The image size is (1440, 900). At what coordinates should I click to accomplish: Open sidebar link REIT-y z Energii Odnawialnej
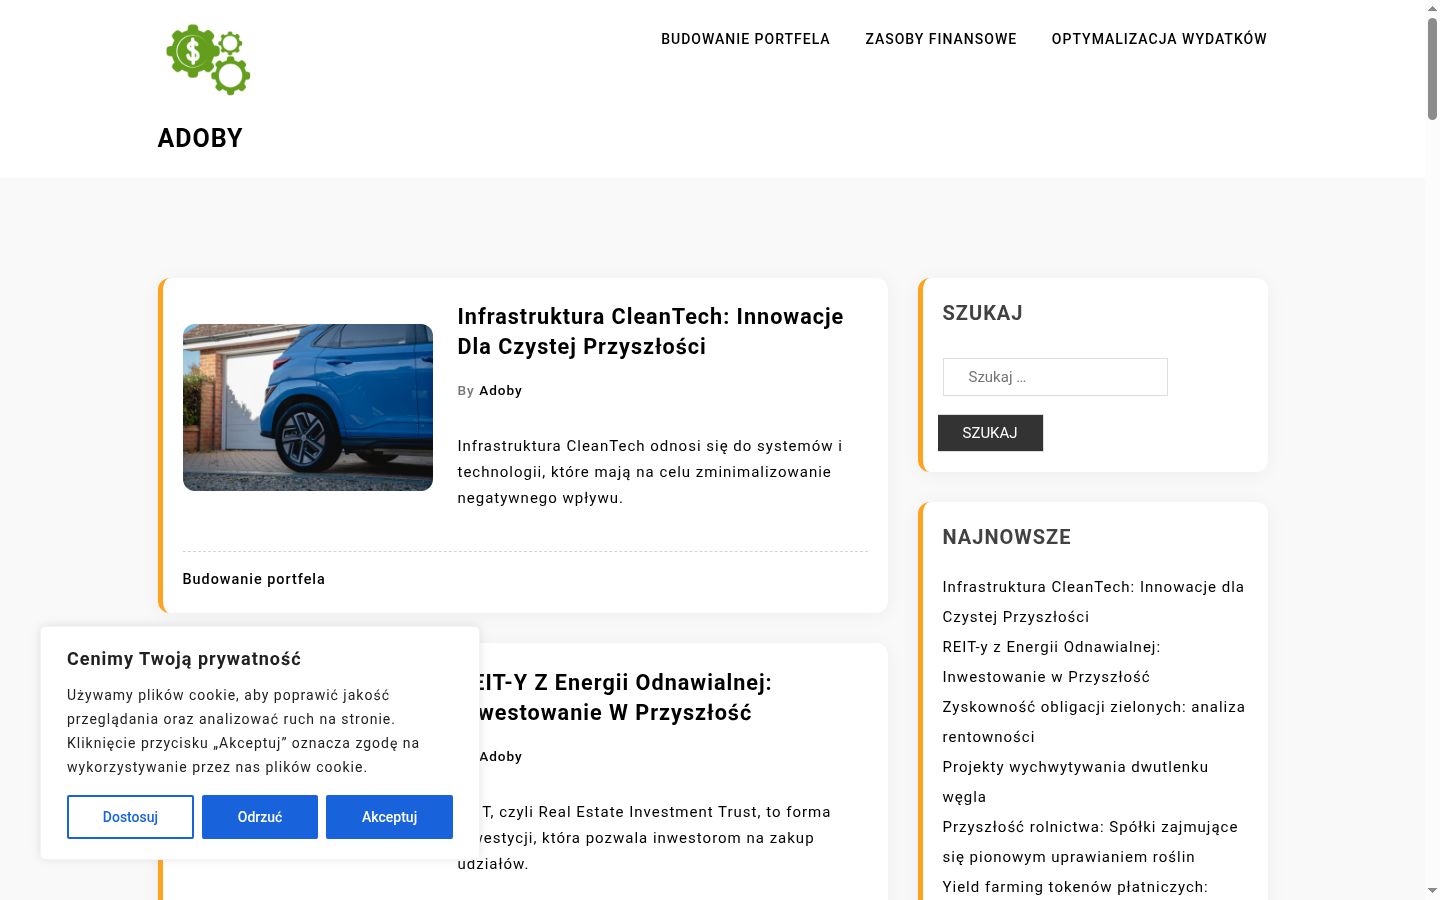coord(1051,662)
